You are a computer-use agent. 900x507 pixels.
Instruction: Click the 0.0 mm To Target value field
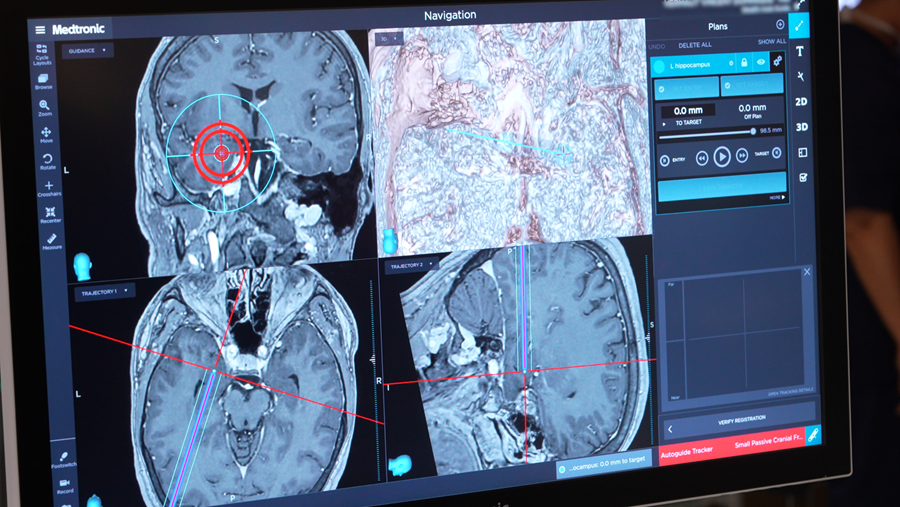point(688,110)
